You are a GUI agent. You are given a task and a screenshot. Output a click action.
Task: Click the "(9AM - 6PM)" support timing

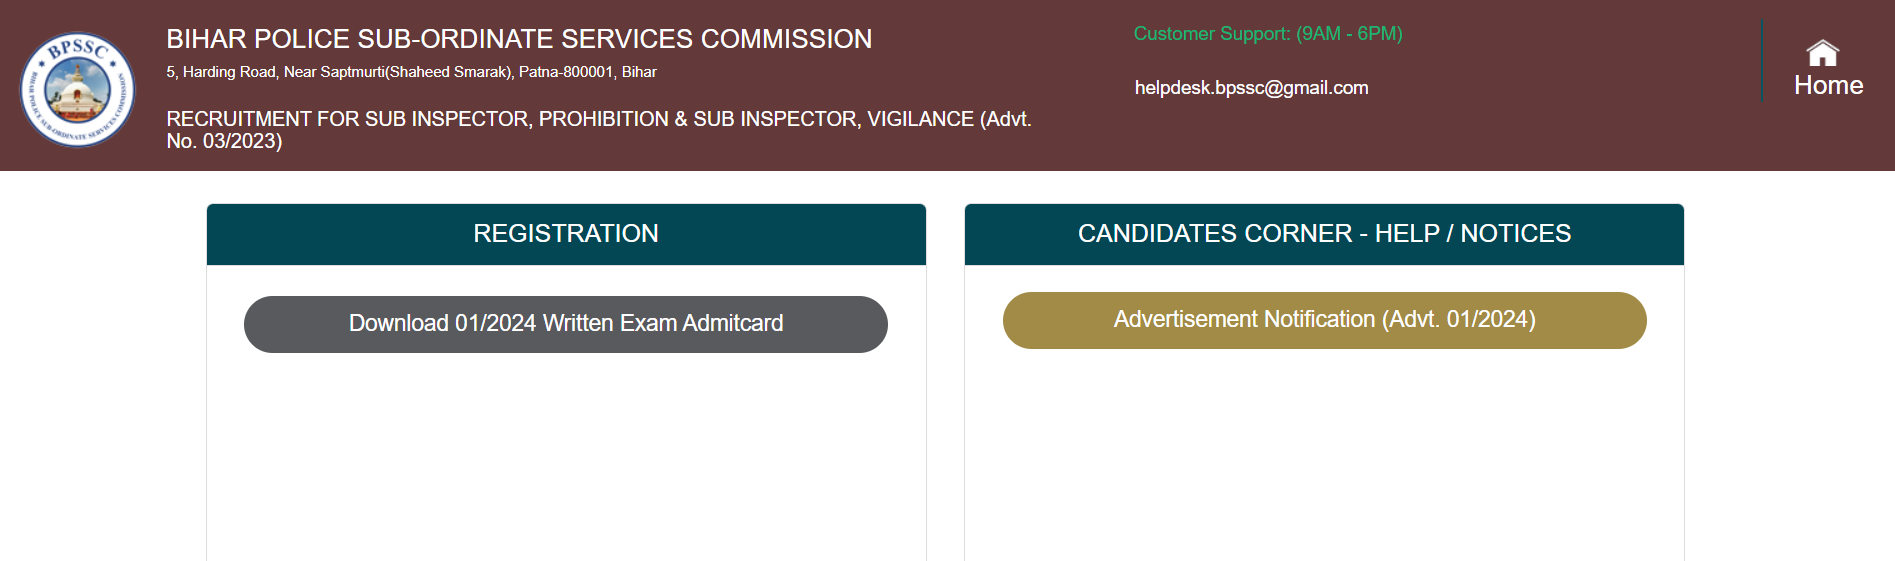click(x=1349, y=34)
